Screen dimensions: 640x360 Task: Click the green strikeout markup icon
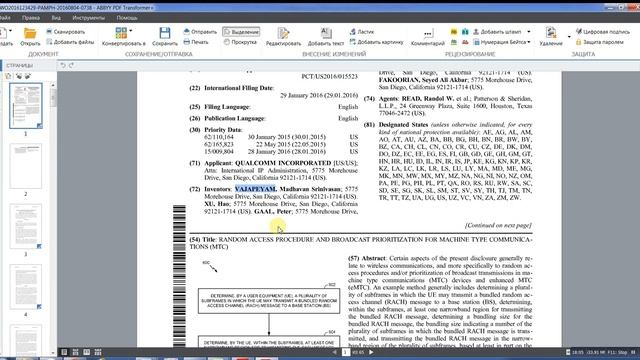[x=454, y=42]
